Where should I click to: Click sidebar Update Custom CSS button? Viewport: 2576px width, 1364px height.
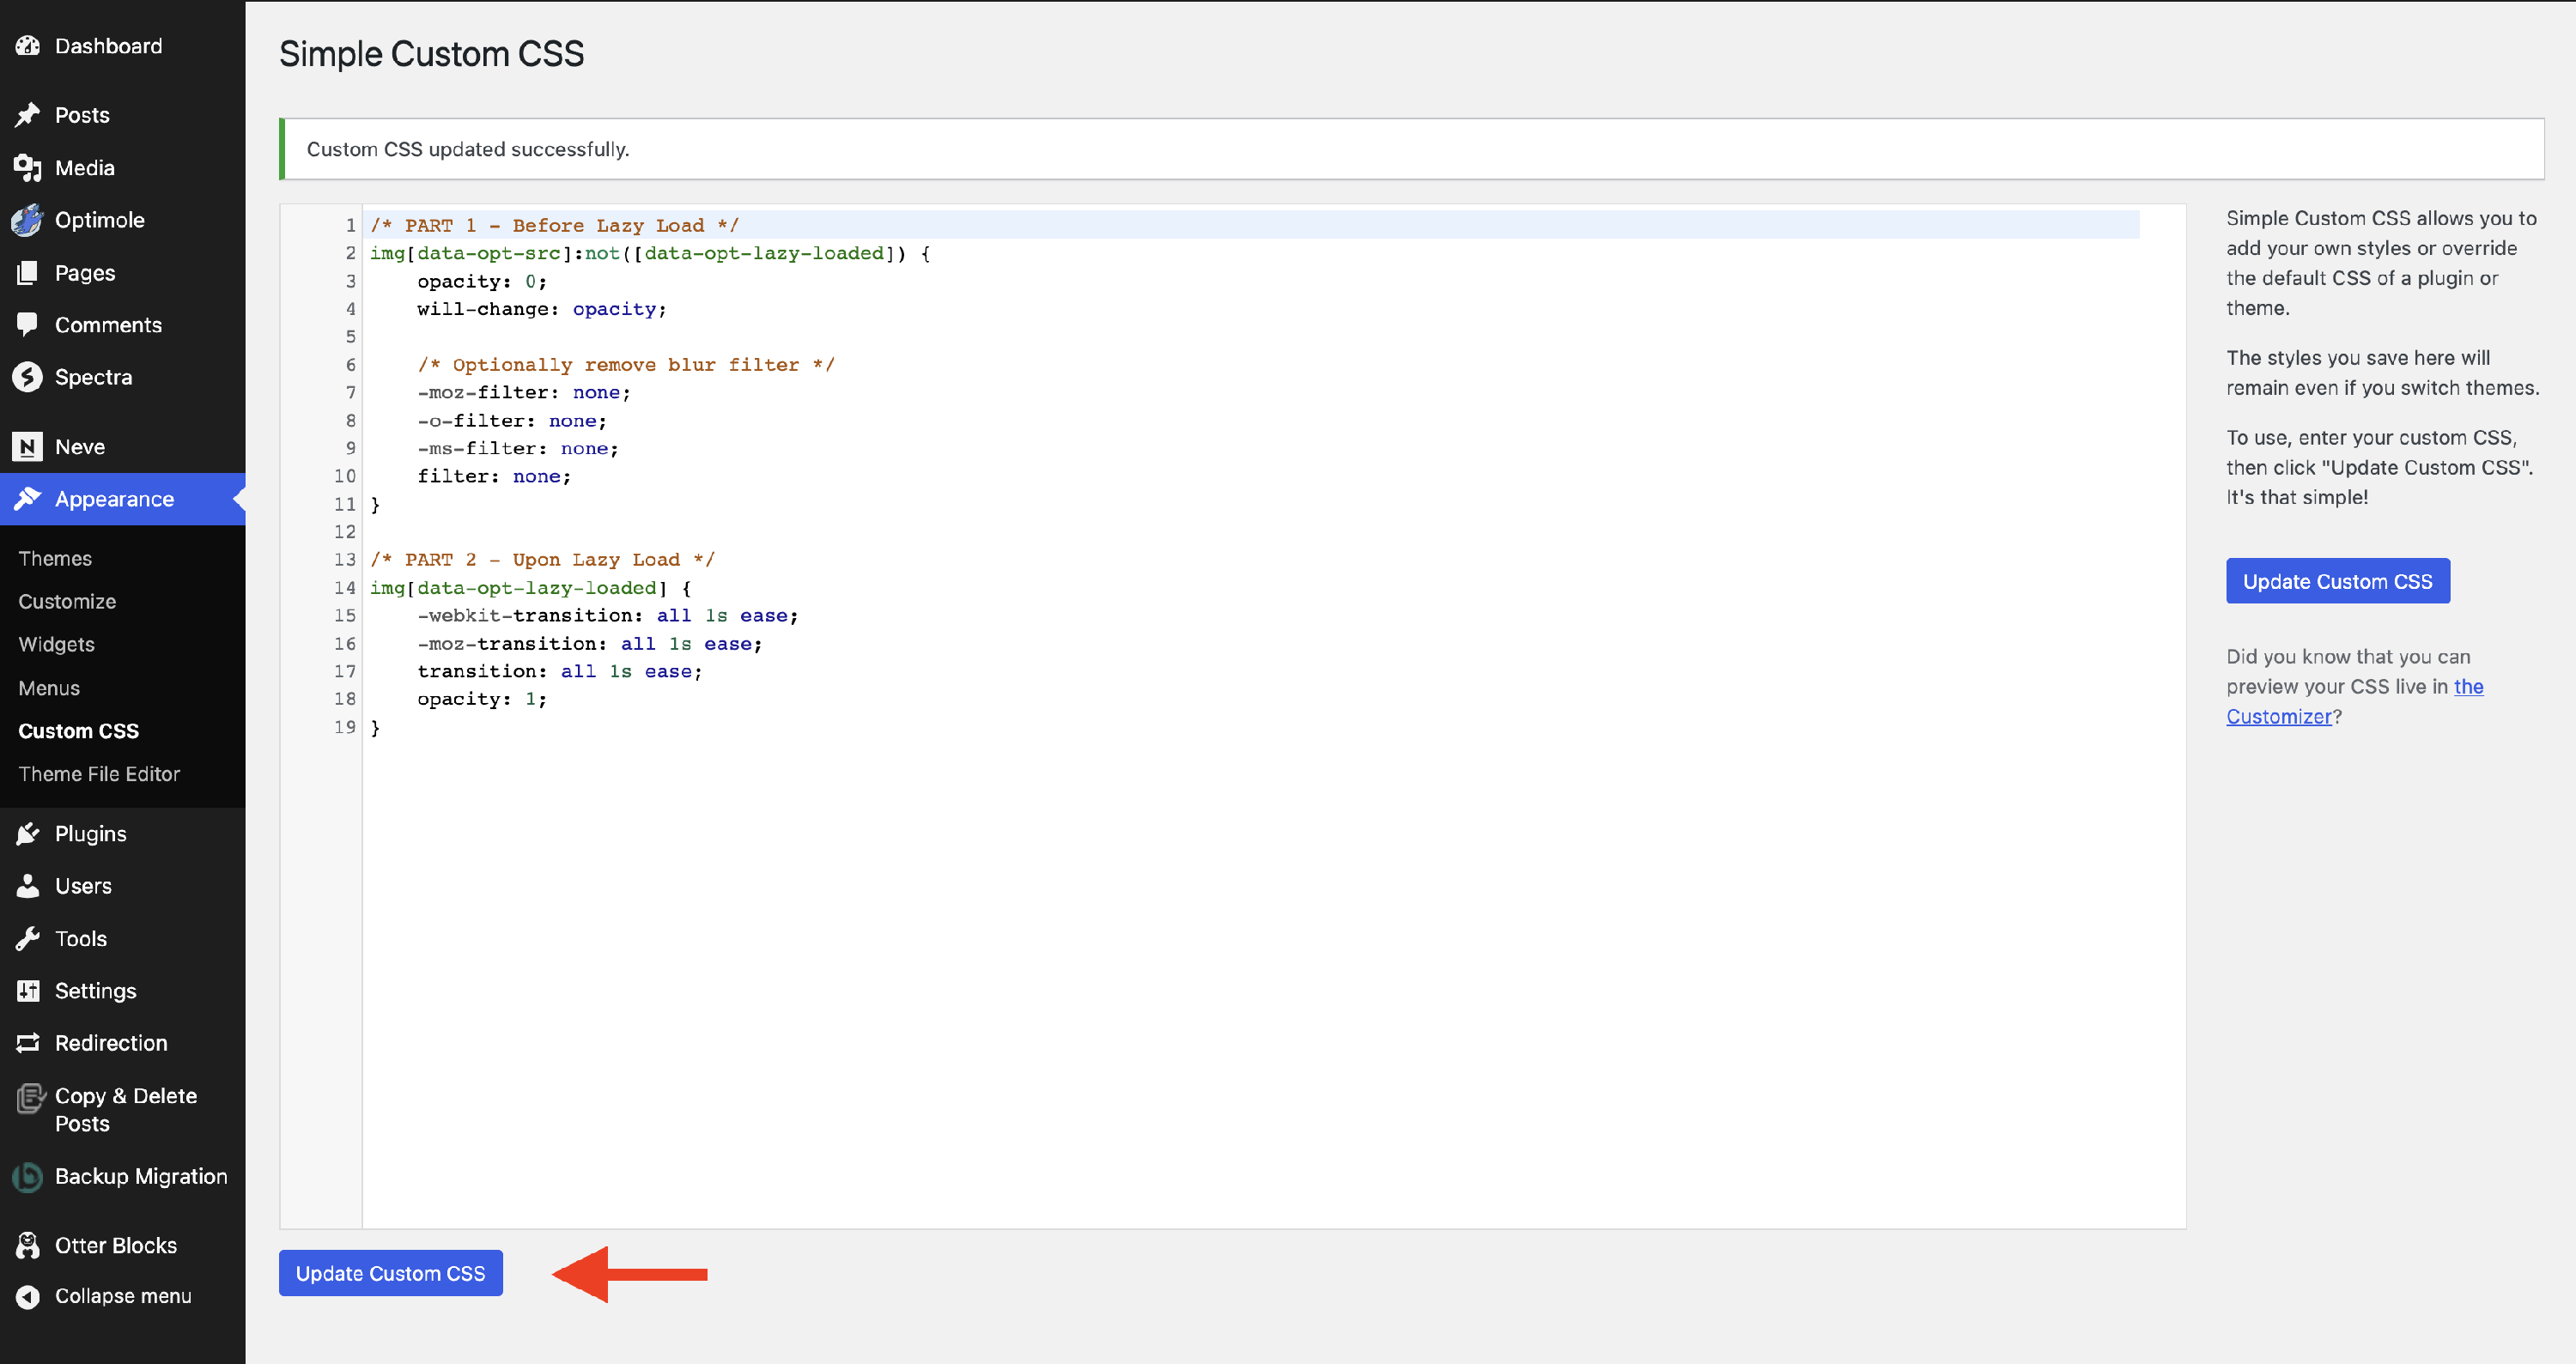pyautogui.click(x=2337, y=581)
